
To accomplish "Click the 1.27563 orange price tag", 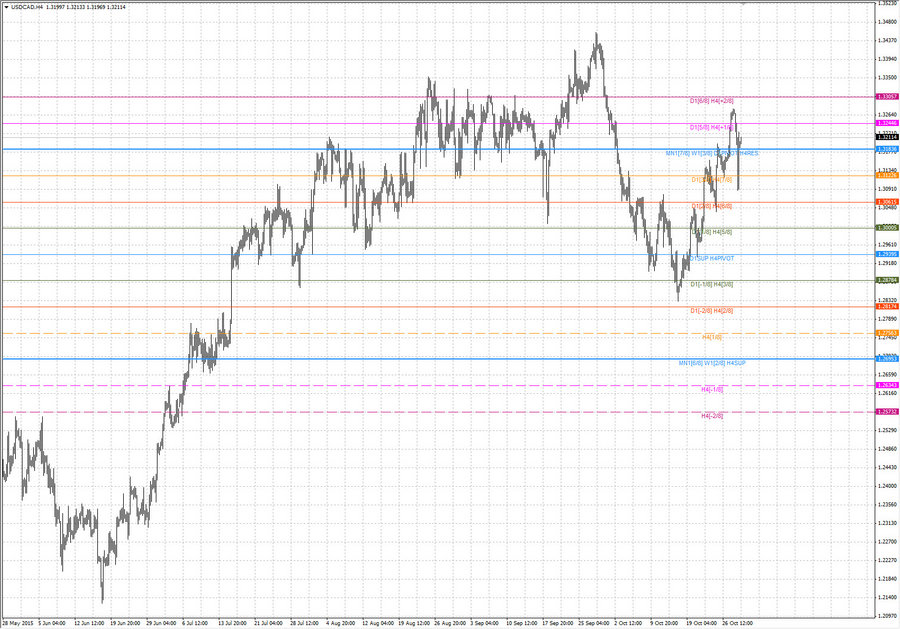I will [x=887, y=333].
